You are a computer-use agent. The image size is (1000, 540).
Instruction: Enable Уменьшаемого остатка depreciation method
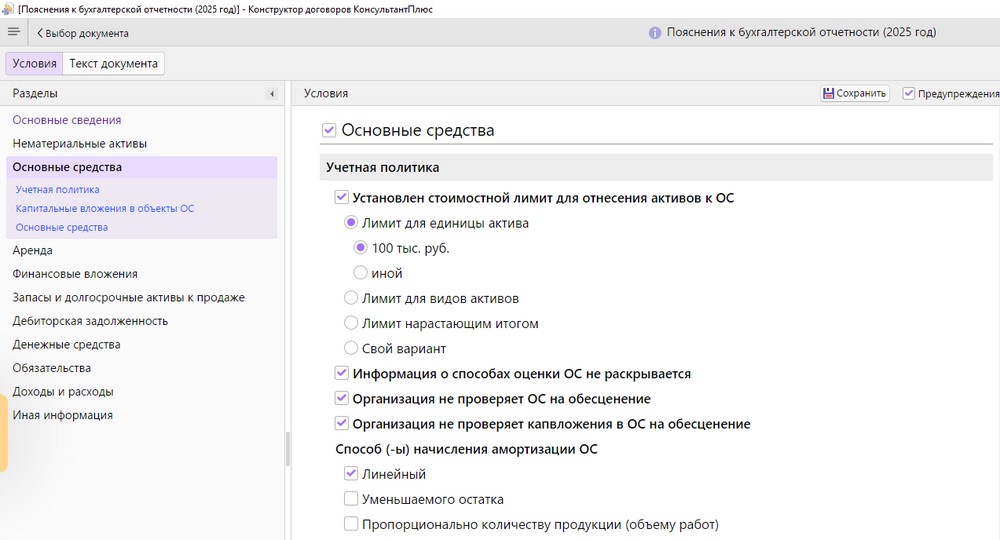[x=351, y=499]
